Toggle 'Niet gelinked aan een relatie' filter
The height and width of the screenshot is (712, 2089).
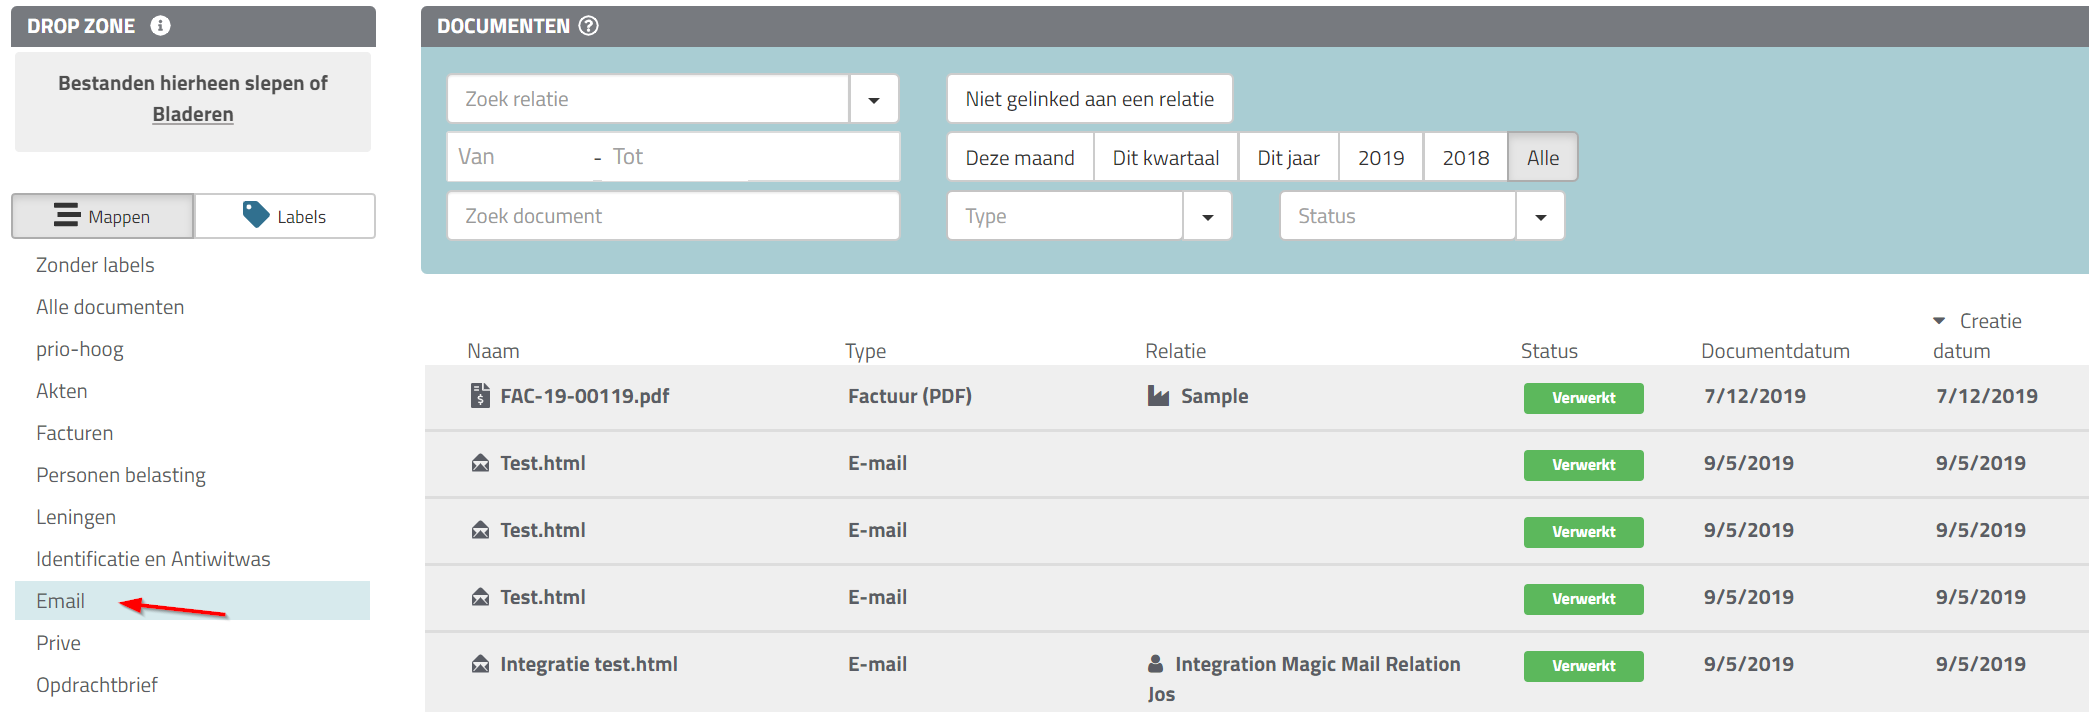[x=1089, y=99]
